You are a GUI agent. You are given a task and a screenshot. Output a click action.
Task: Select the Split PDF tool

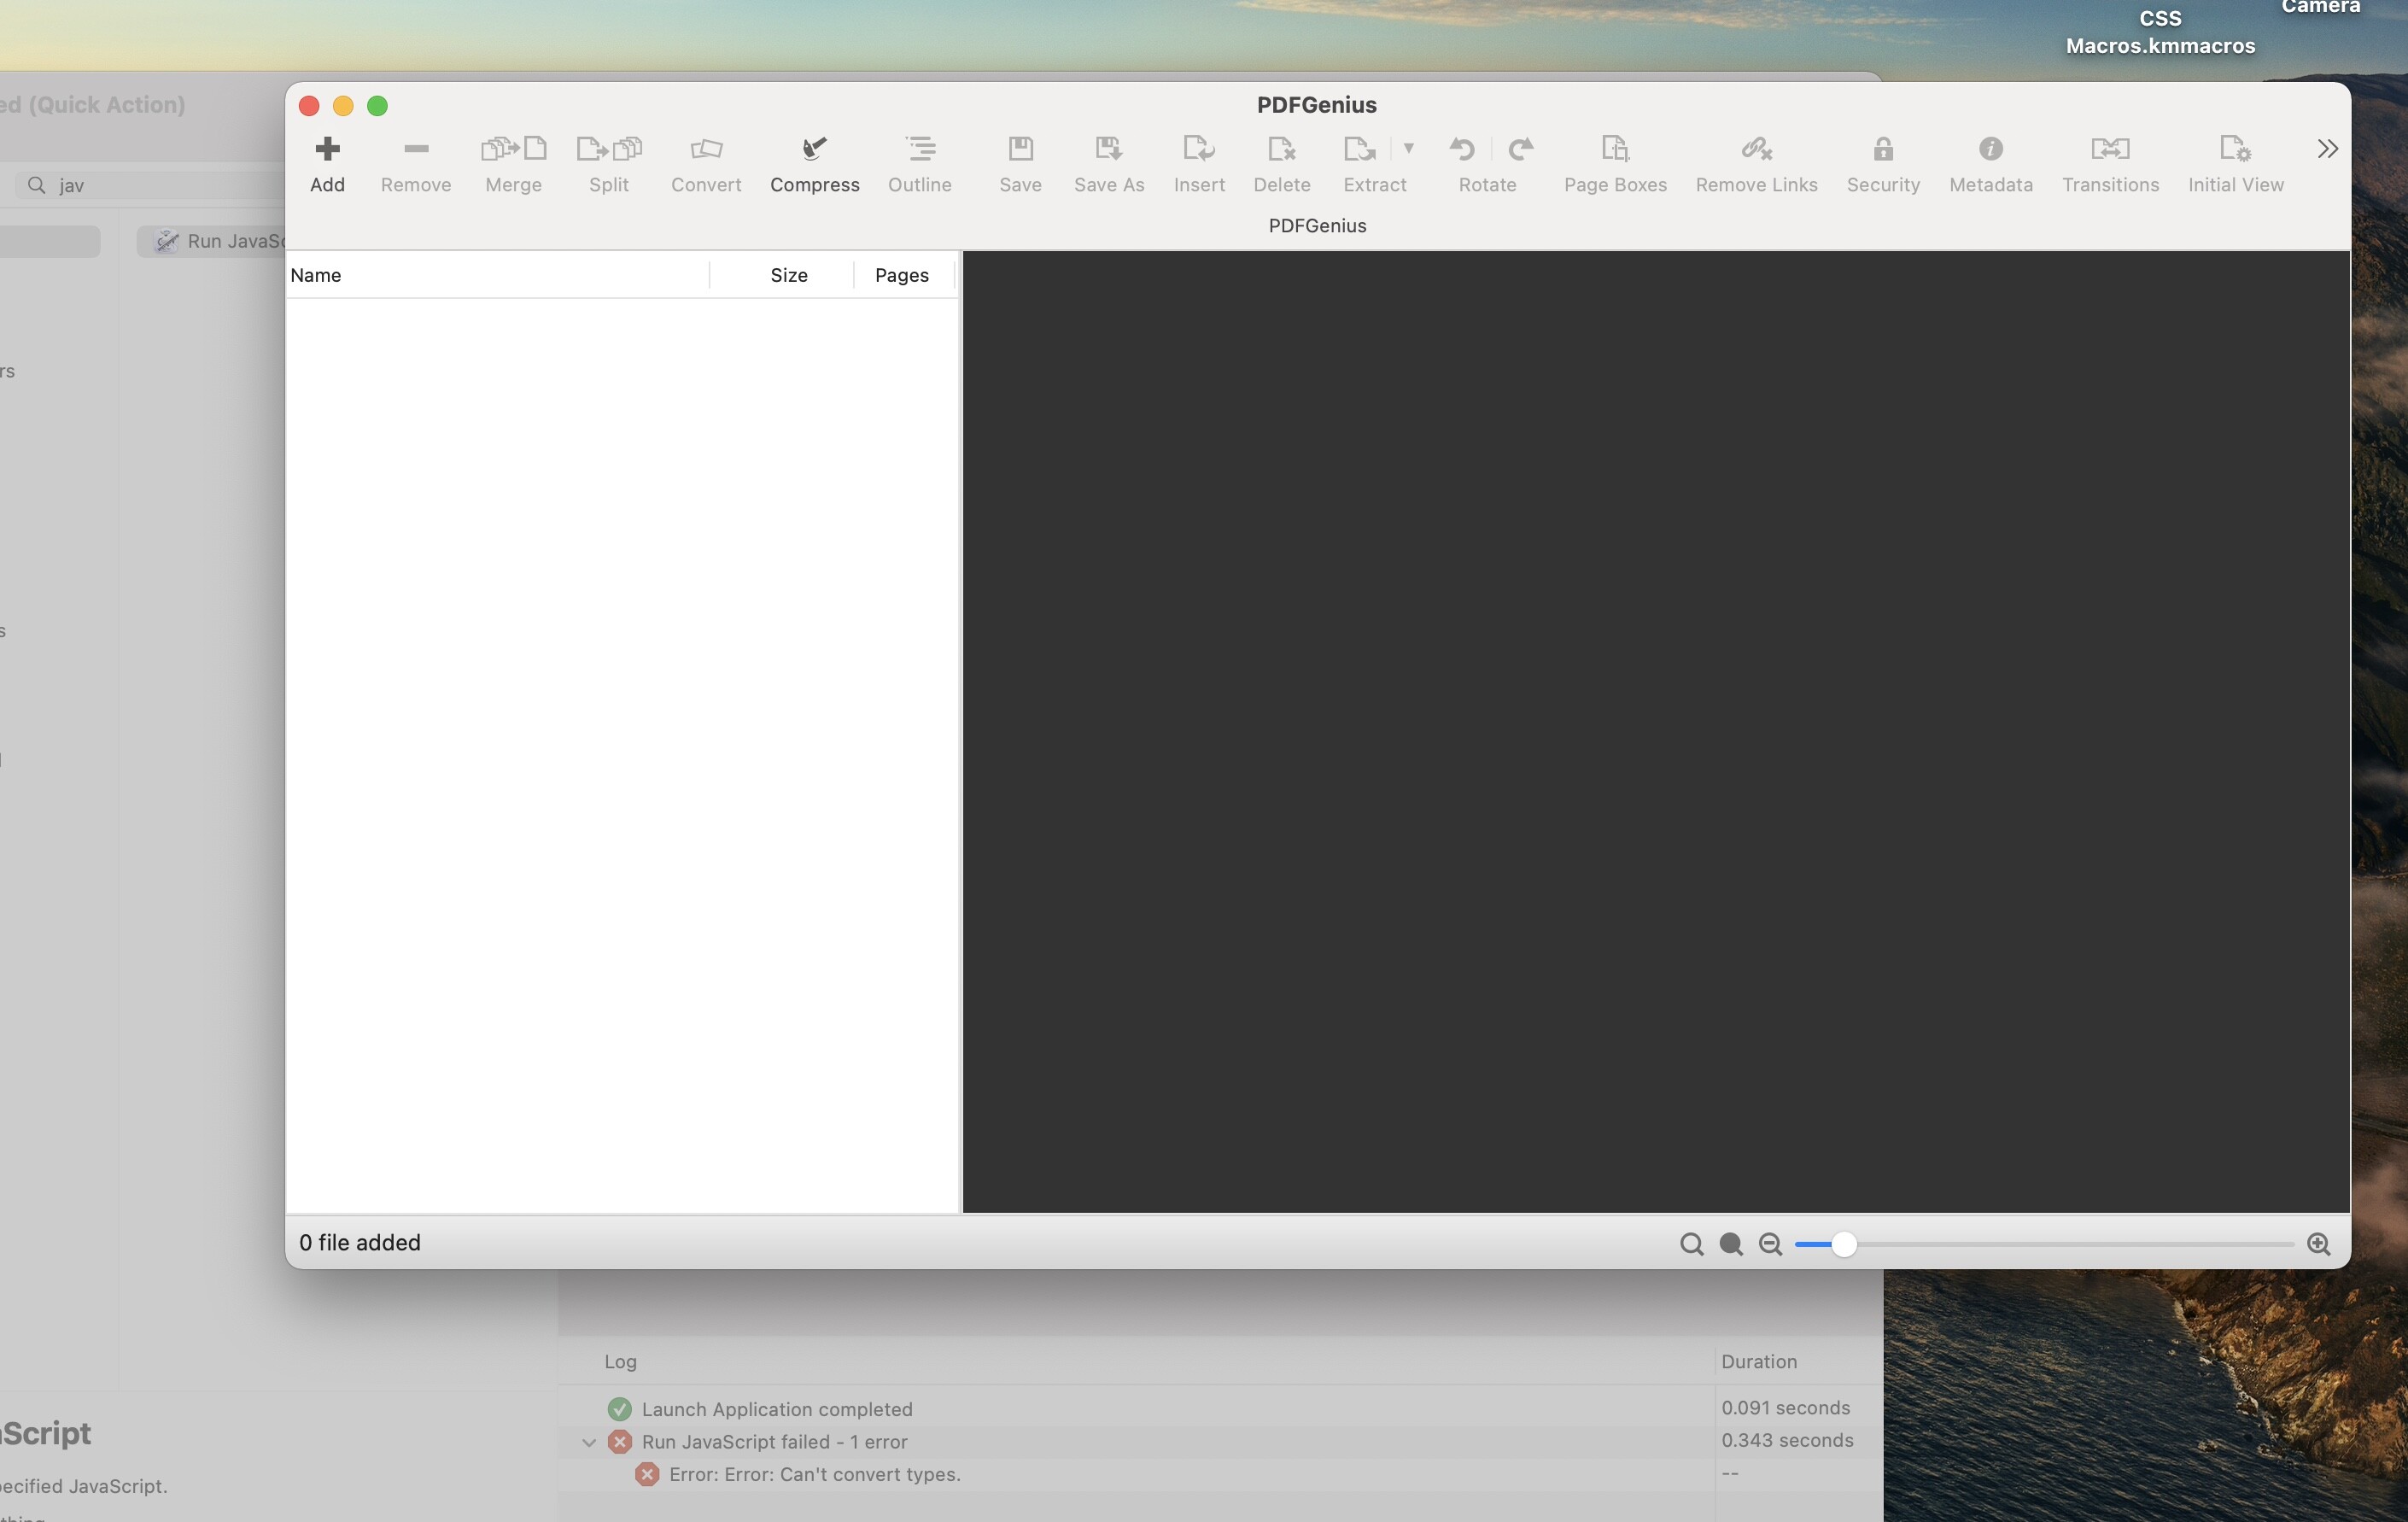tap(609, 150)
